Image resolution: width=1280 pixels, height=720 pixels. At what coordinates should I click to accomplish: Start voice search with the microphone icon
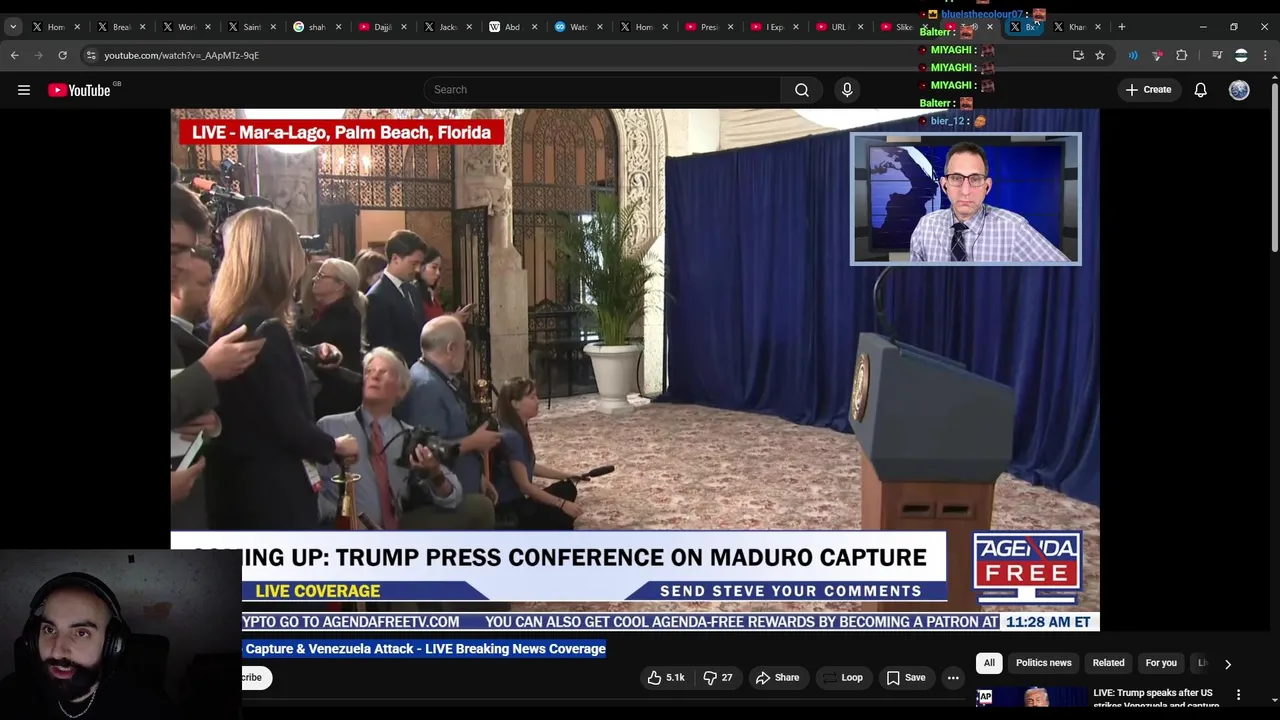tap(847, 90)
